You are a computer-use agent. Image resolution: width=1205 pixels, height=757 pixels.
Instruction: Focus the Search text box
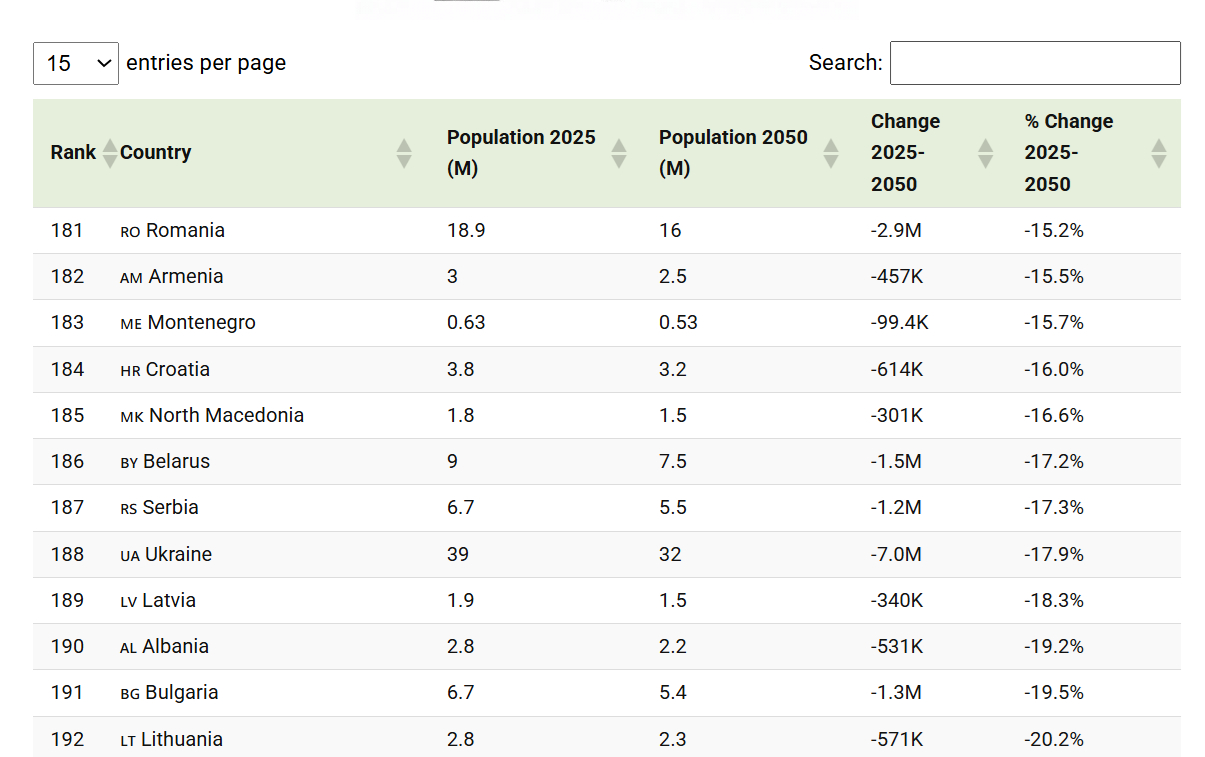[x=1035, y=63]
